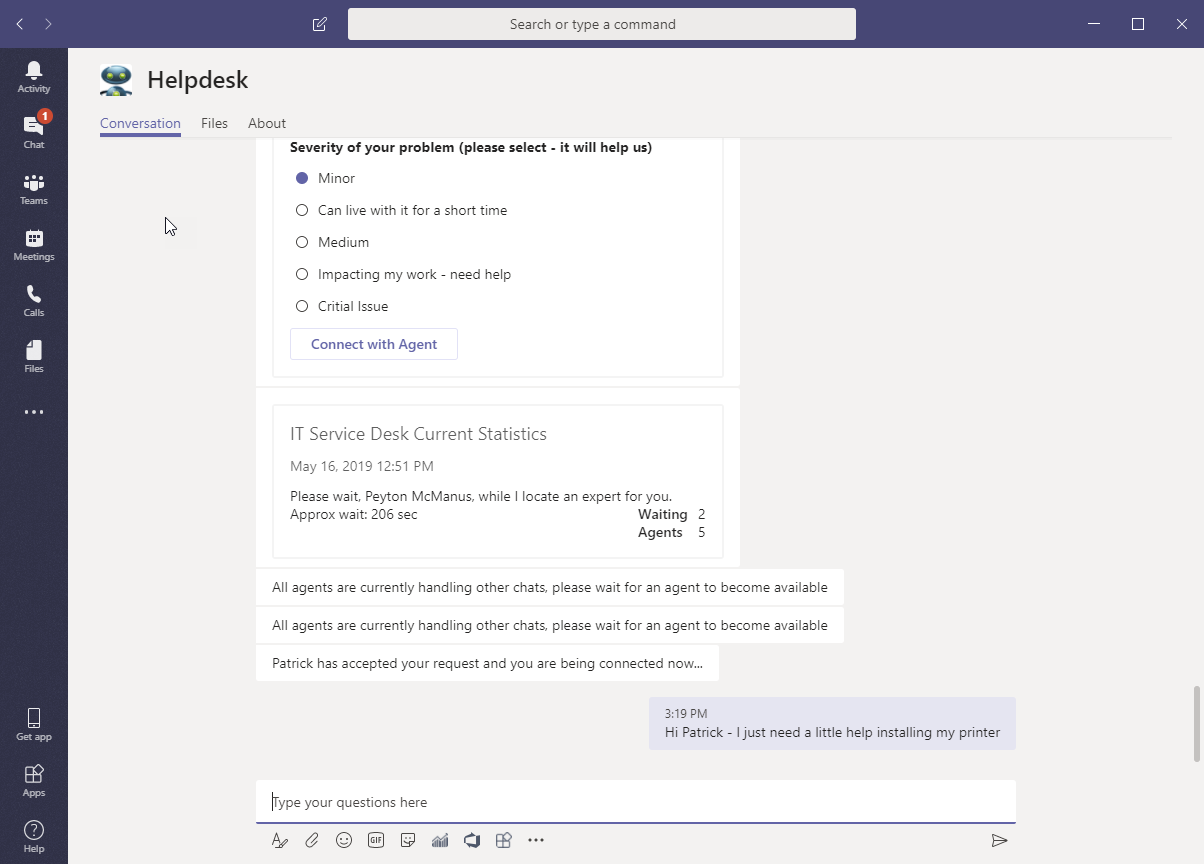The width and height of the screenshot is (1204, 864).
Task: Click the 'May 16, 2019 12:51 PM' timestamp
Action: [362, 466]
